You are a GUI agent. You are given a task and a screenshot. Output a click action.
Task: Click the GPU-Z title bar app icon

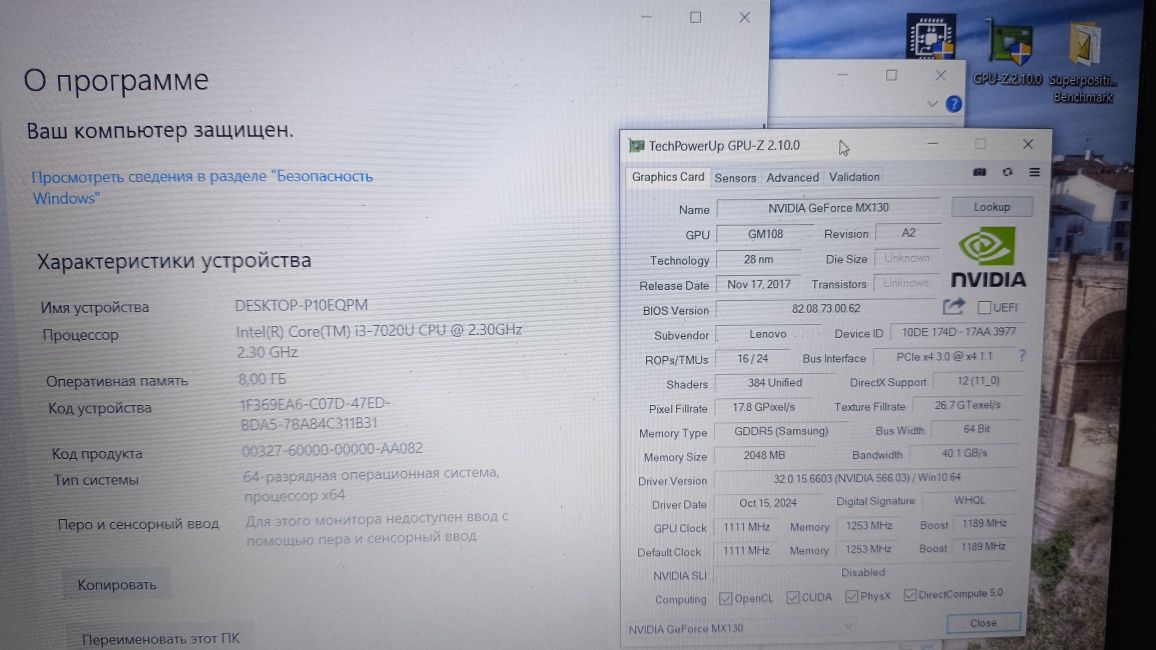(x=636, y=146)
